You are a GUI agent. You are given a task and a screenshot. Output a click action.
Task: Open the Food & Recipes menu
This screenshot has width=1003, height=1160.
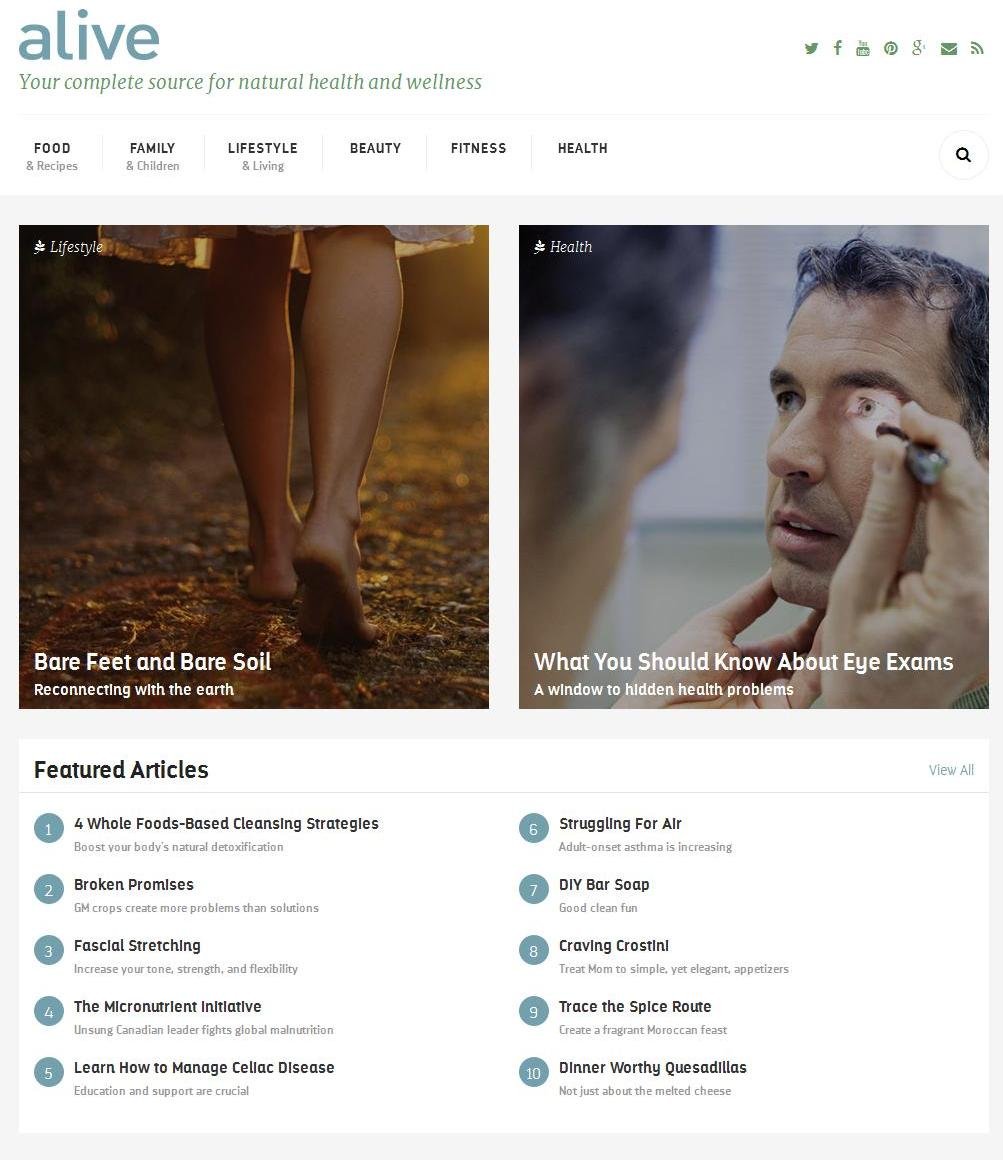point(52,156)
